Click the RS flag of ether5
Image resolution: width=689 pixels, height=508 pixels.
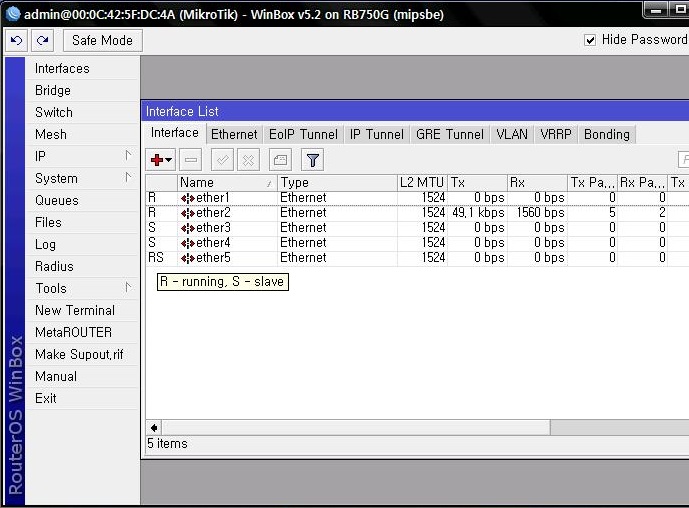(156, 258)
